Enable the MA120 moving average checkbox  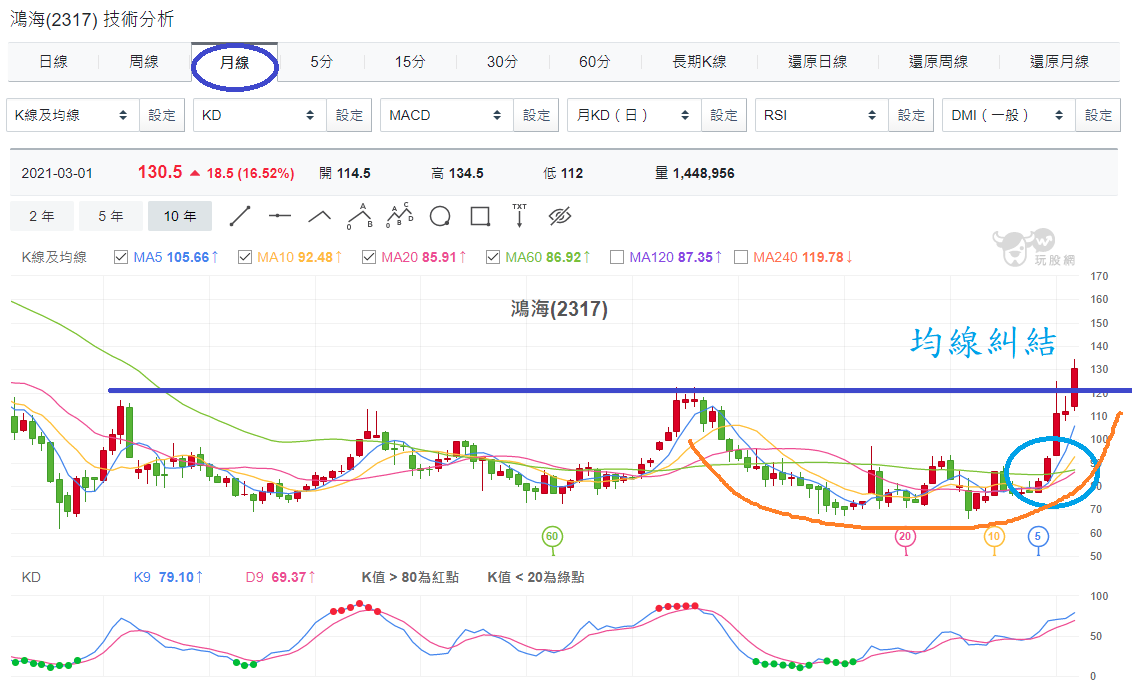pos(617,257)
